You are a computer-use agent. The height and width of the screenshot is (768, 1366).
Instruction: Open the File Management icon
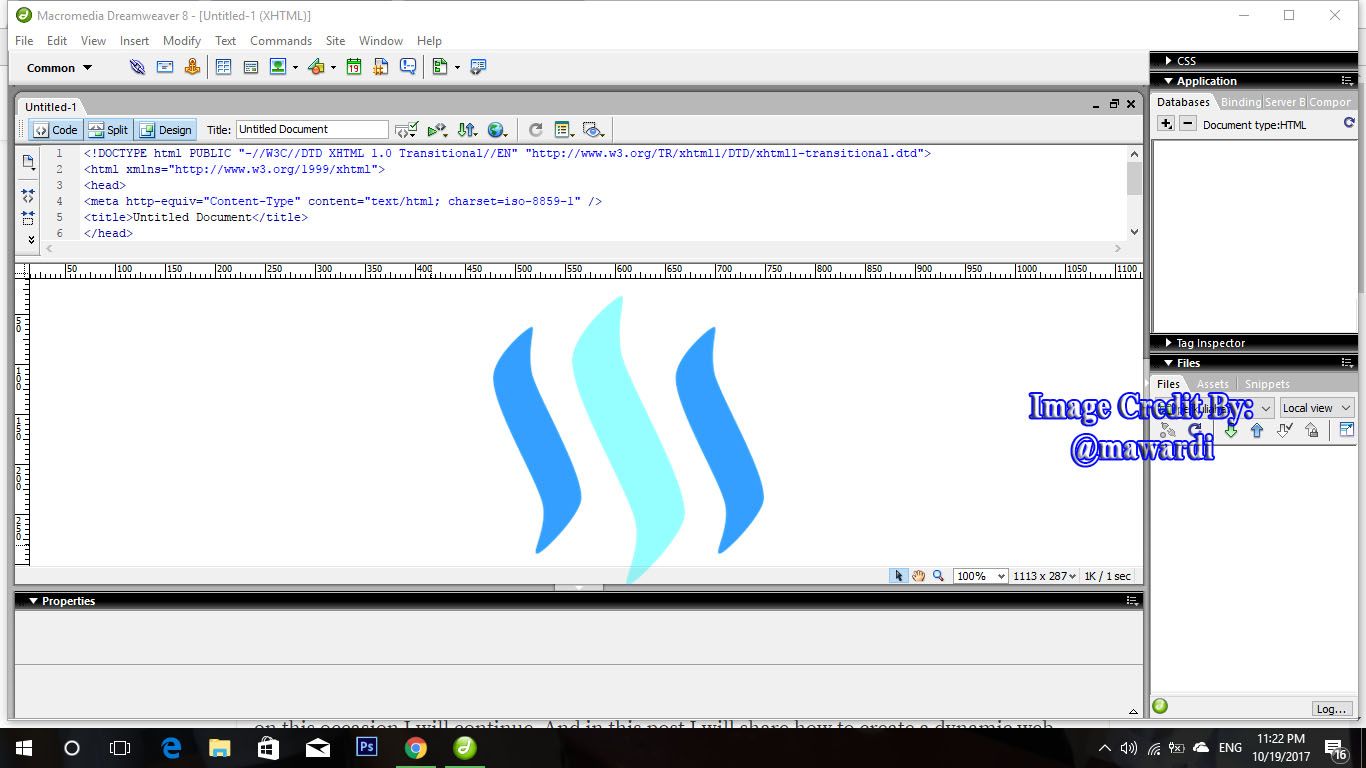pyautogui.click(x=467, y=130)
